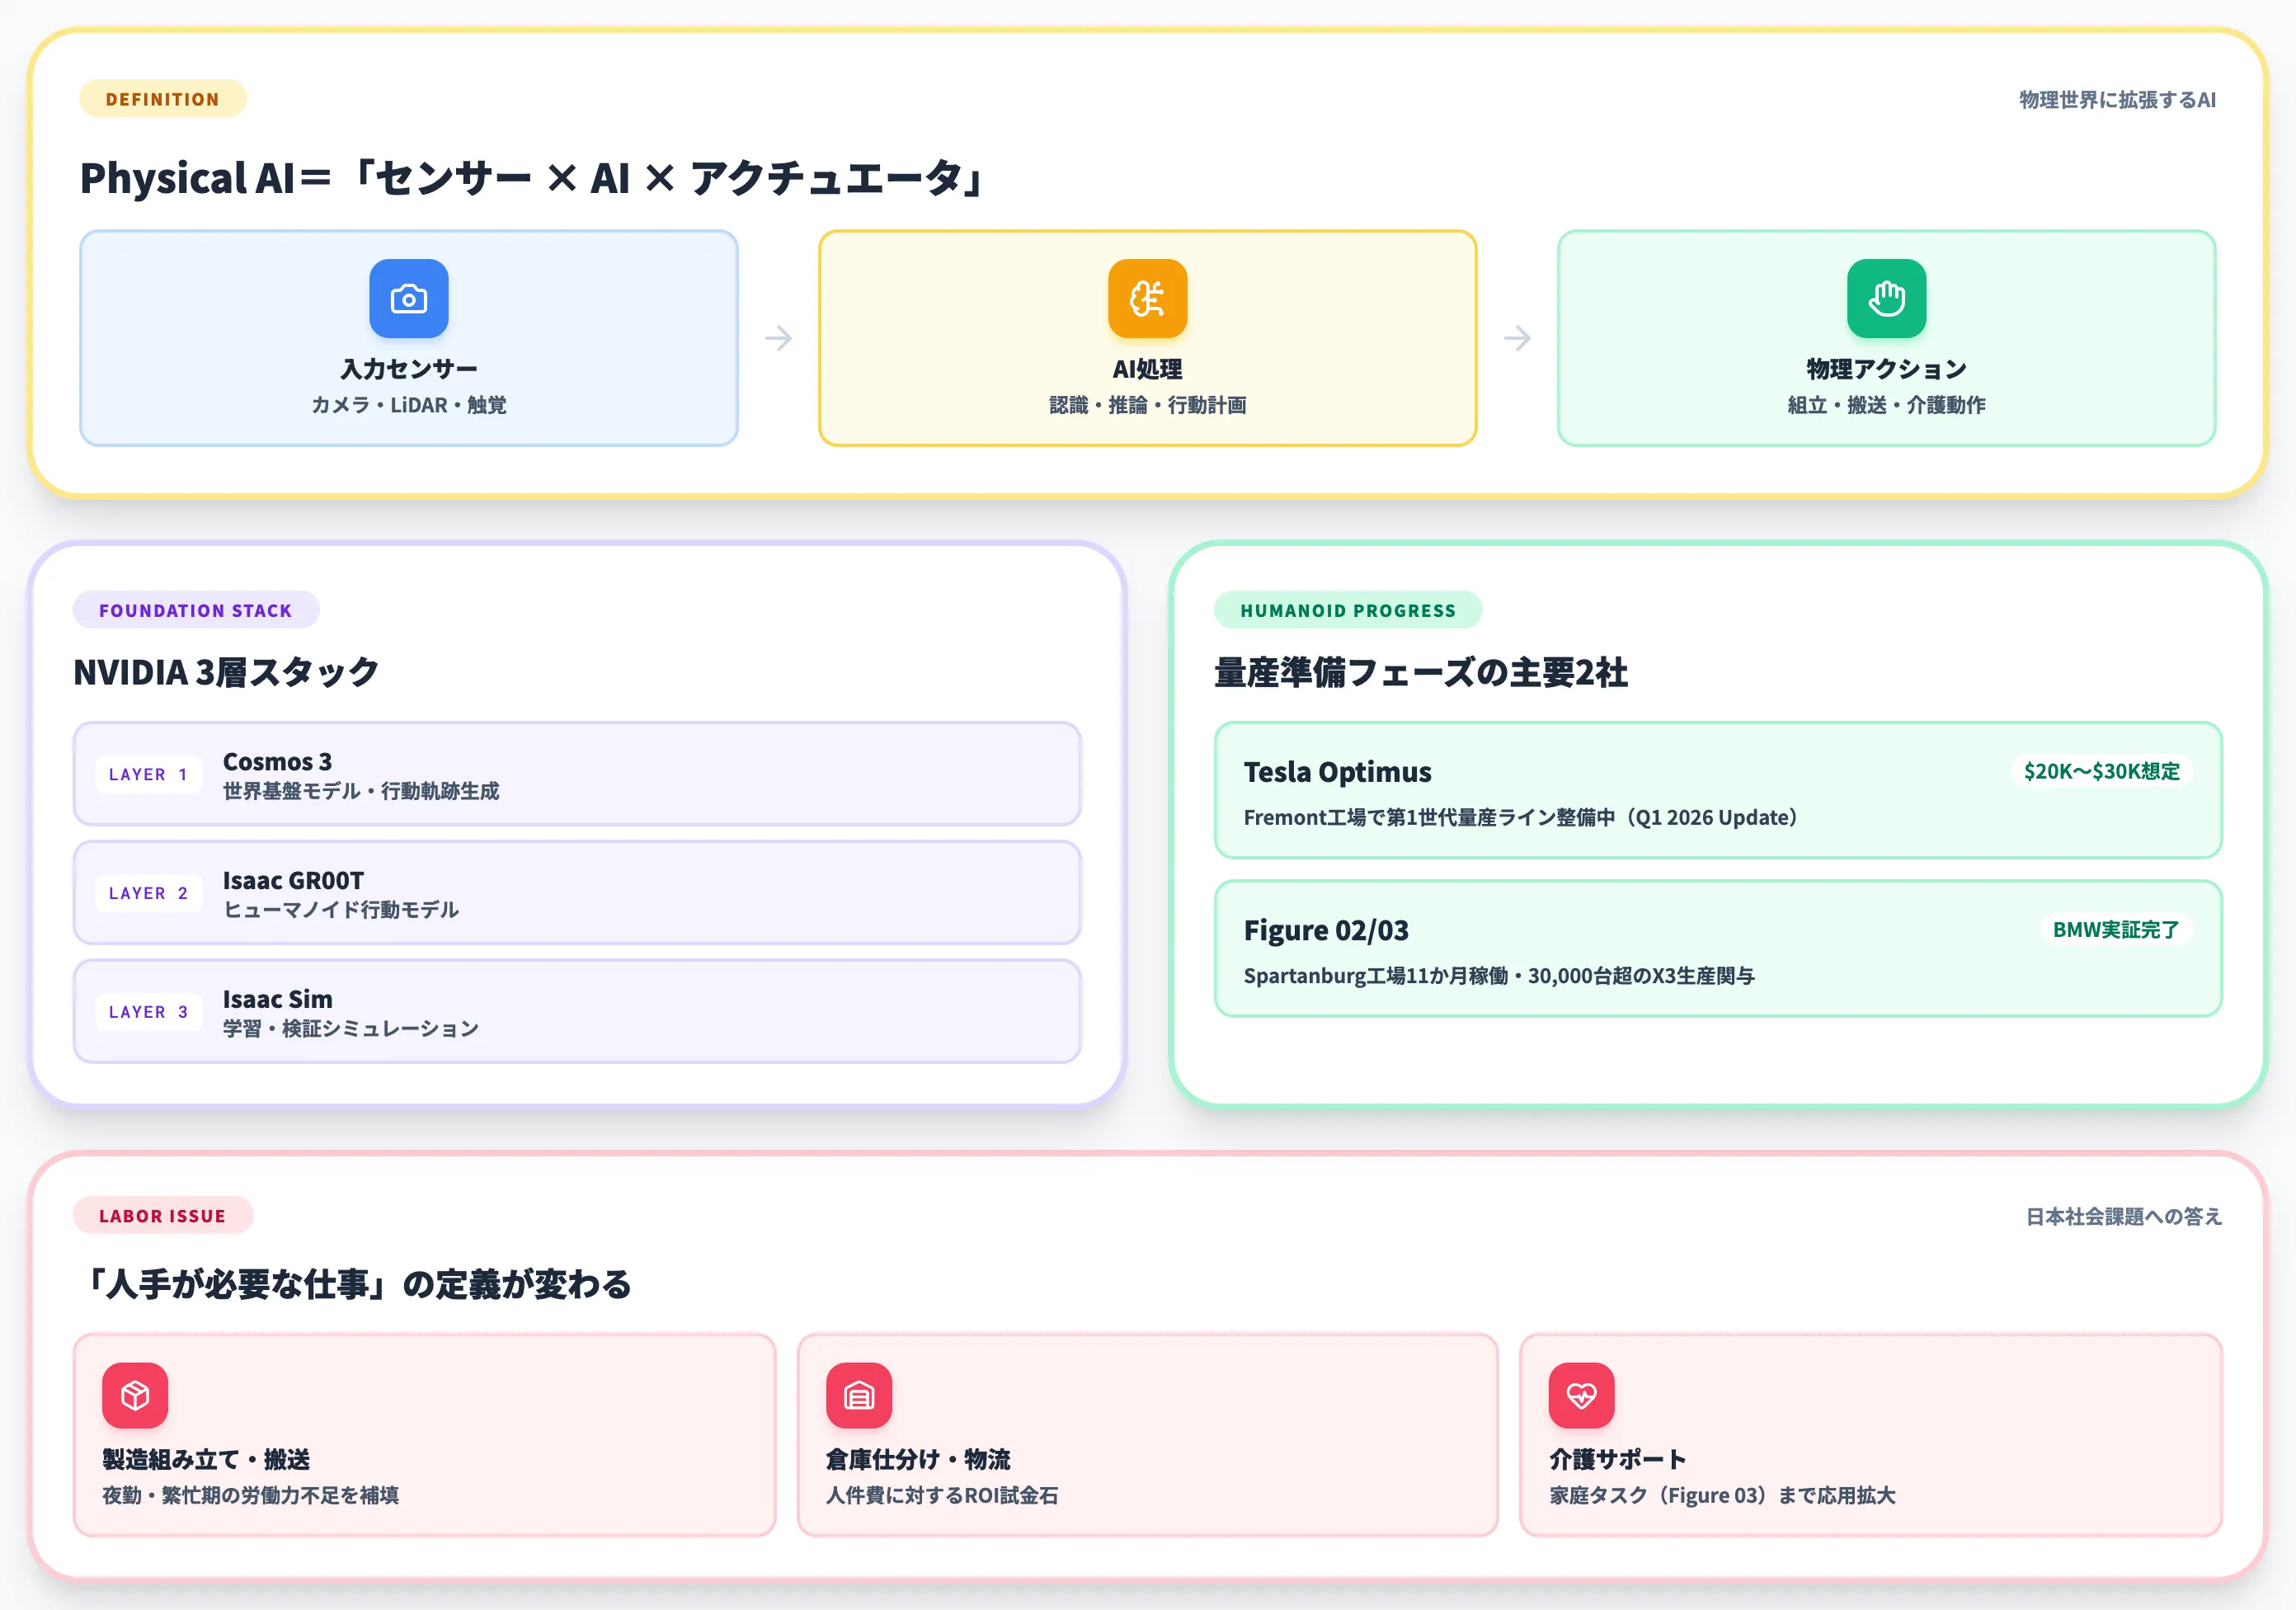Select the LAYER 1 label
2296x1610 pixels.
click(x=148, y=774)
